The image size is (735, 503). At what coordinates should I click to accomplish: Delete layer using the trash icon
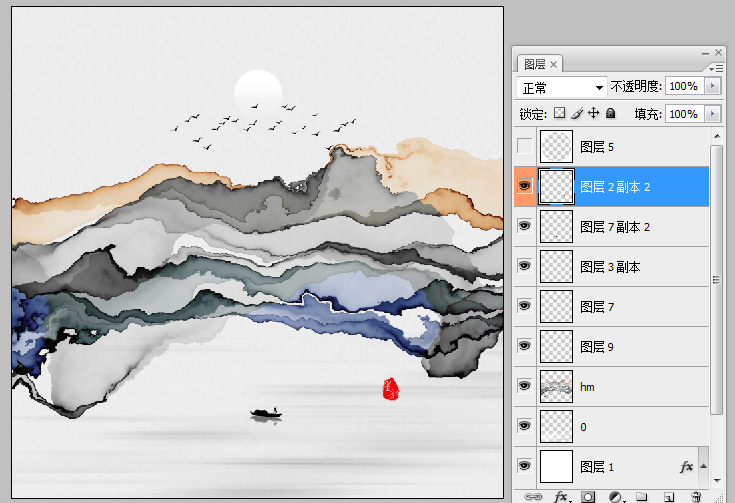(696, 496)
